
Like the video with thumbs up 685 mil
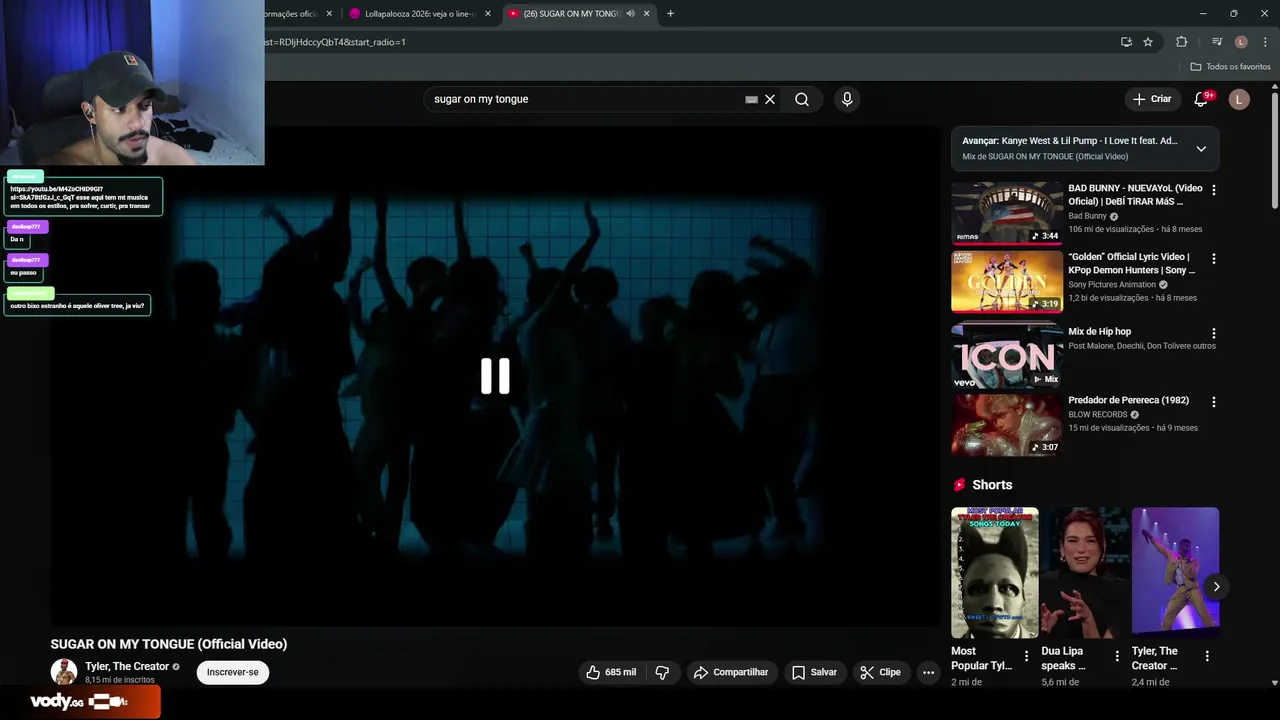(x=611, y=672)
